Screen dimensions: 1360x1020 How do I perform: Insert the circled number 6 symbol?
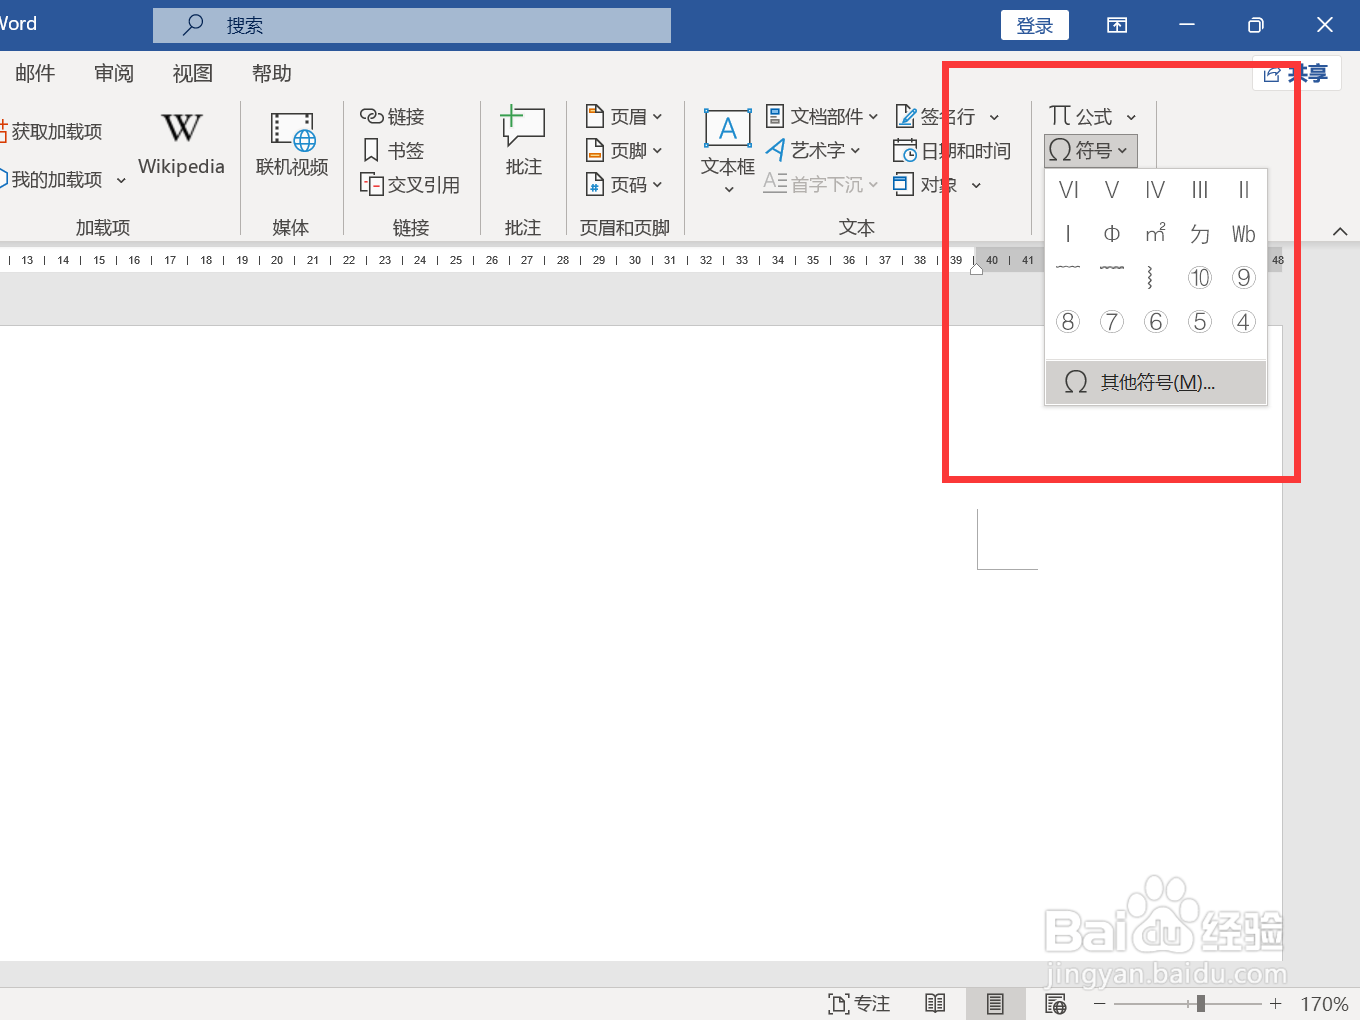(x=1155, y=322)
